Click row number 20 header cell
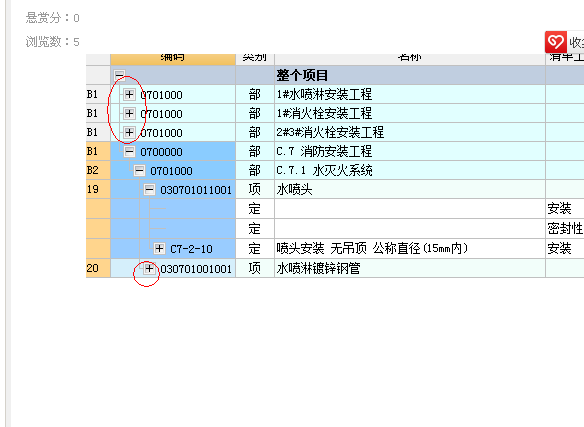Viewport: 584px width, 427px height. coord(98,268)
